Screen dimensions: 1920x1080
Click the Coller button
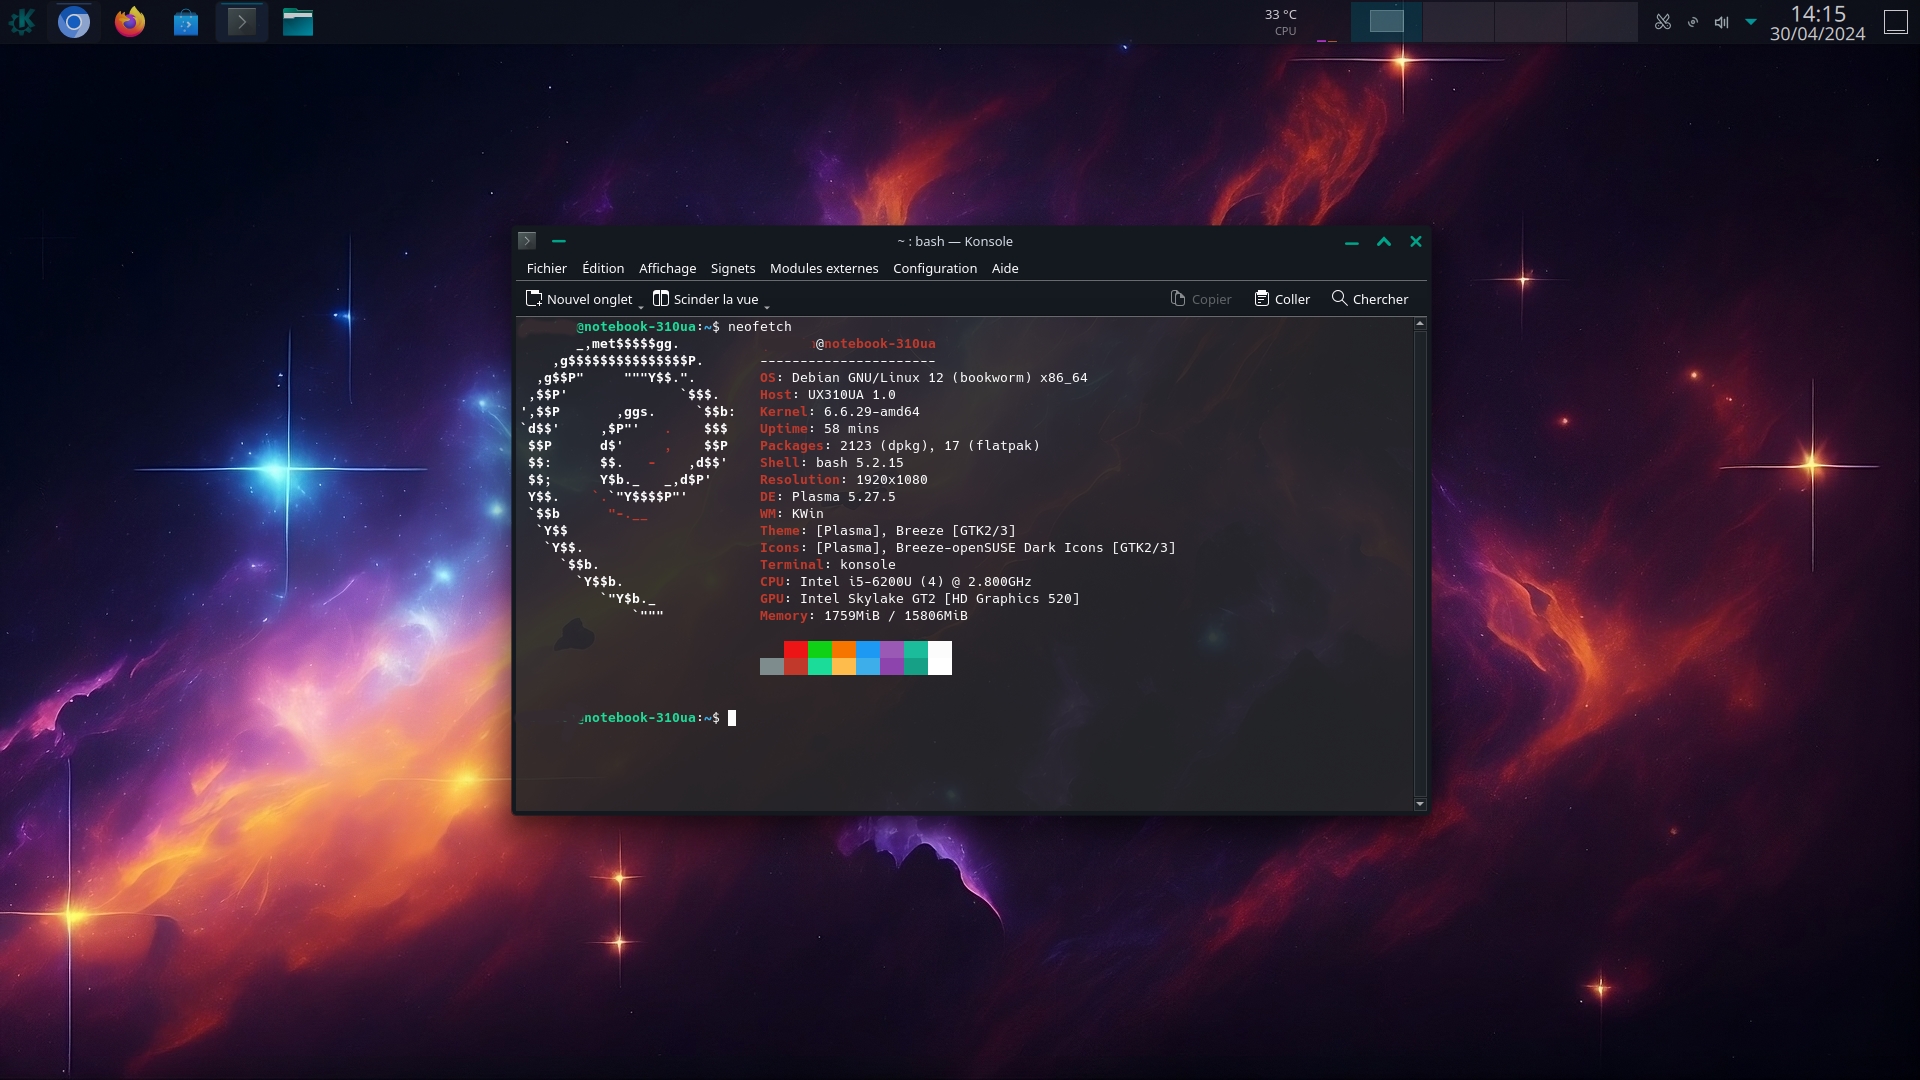[x=1282, y=298]
